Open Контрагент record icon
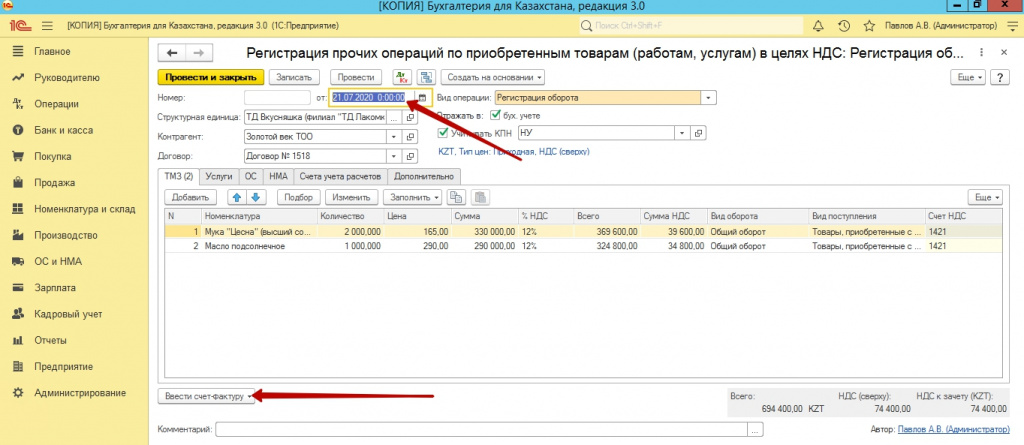The height and width of the screenshot is (445, 1024). click(x=411, y=137)
